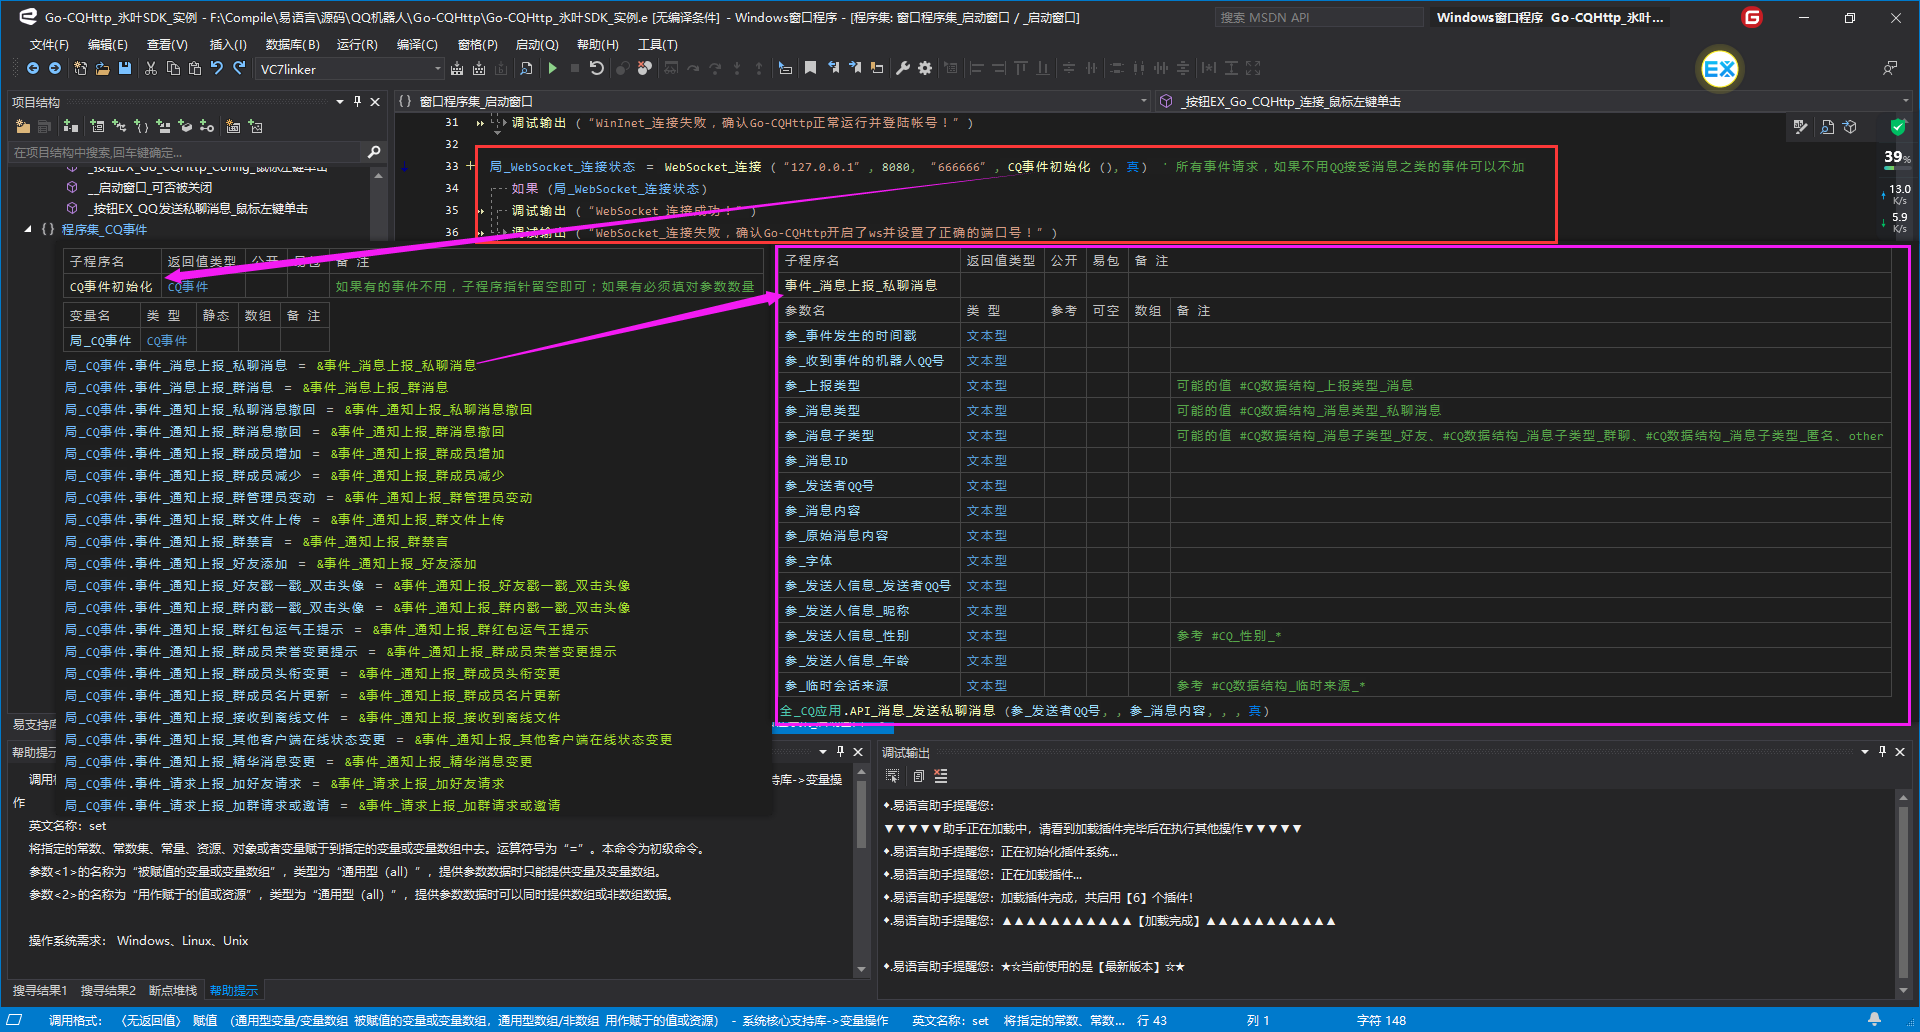Open the 编译(C) menu

pos(417,45)
